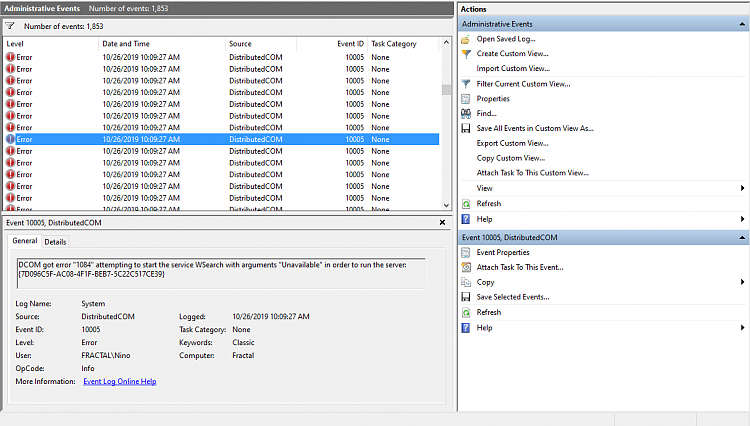750x426 pixels.
Task: Click the Filter Current Custom View funnel icon
Action: [x=465, y=84]
